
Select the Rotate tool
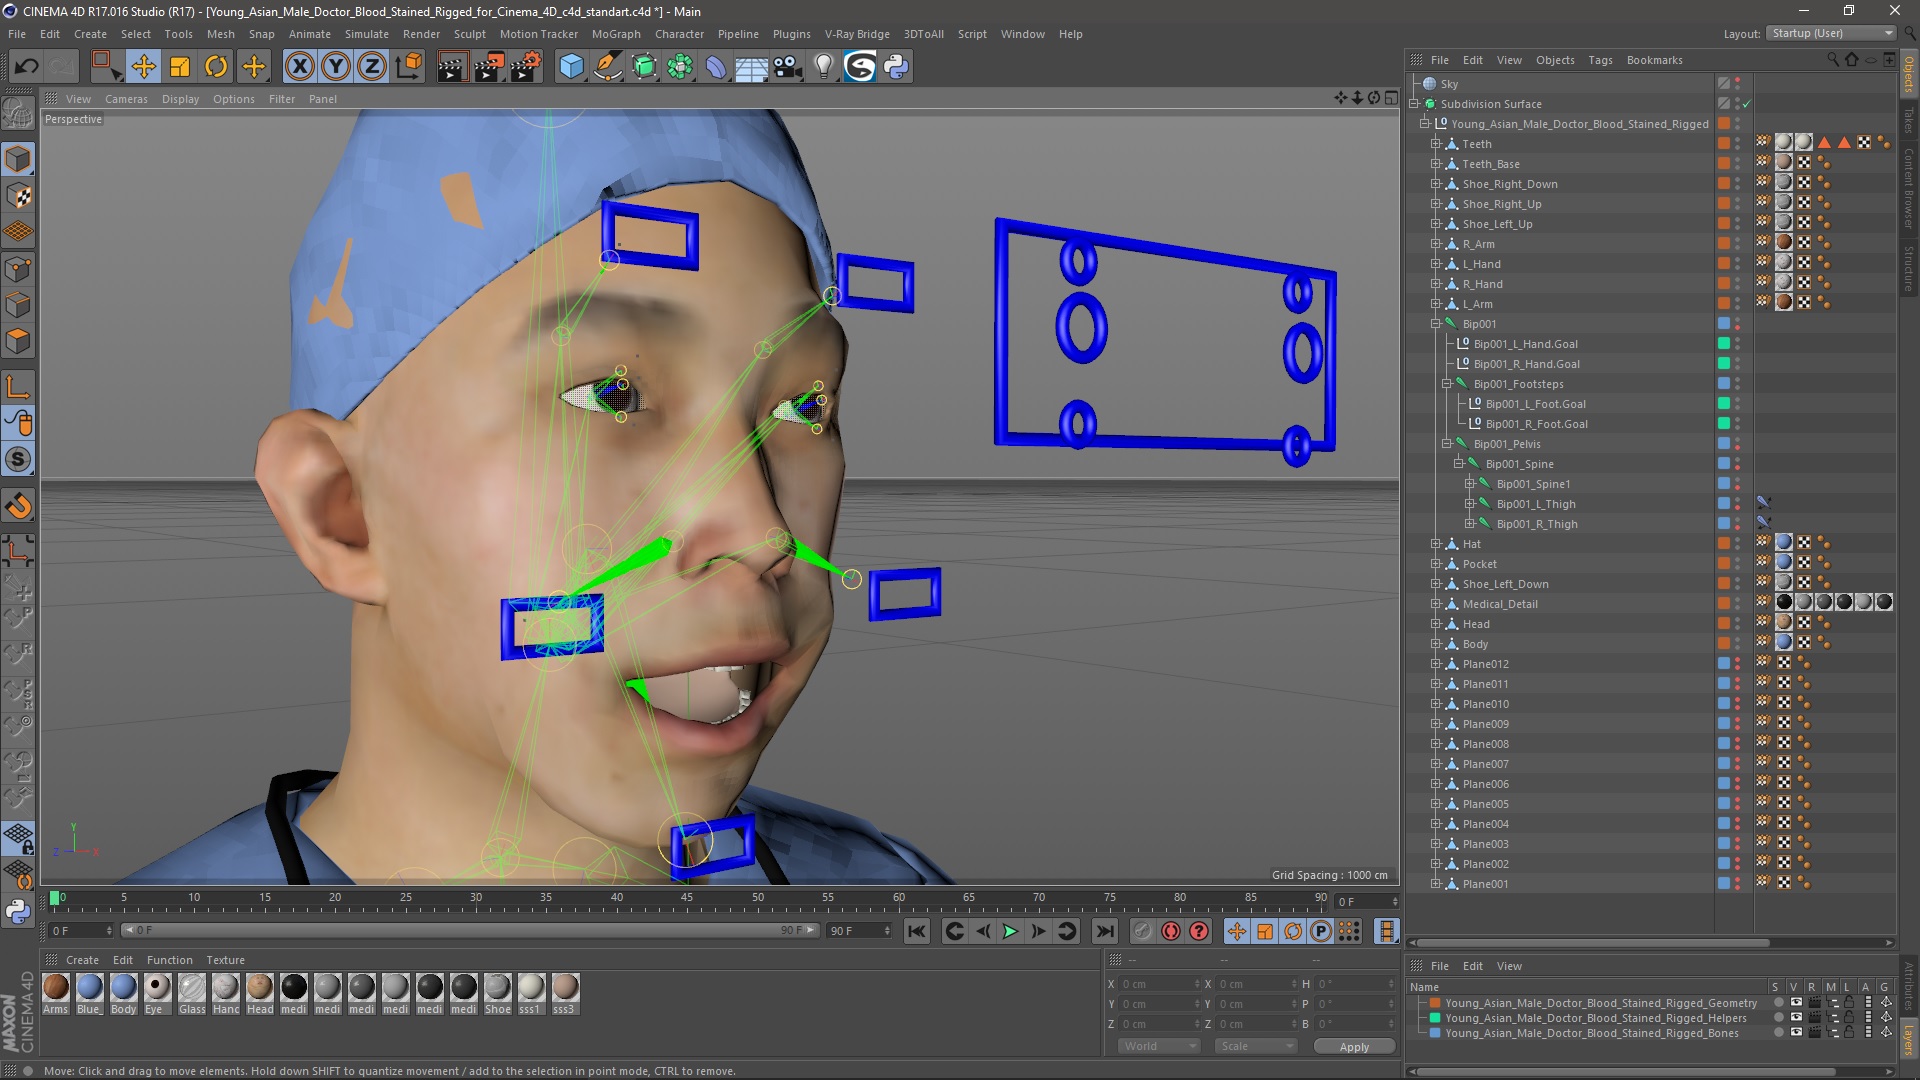pos(216,67)
